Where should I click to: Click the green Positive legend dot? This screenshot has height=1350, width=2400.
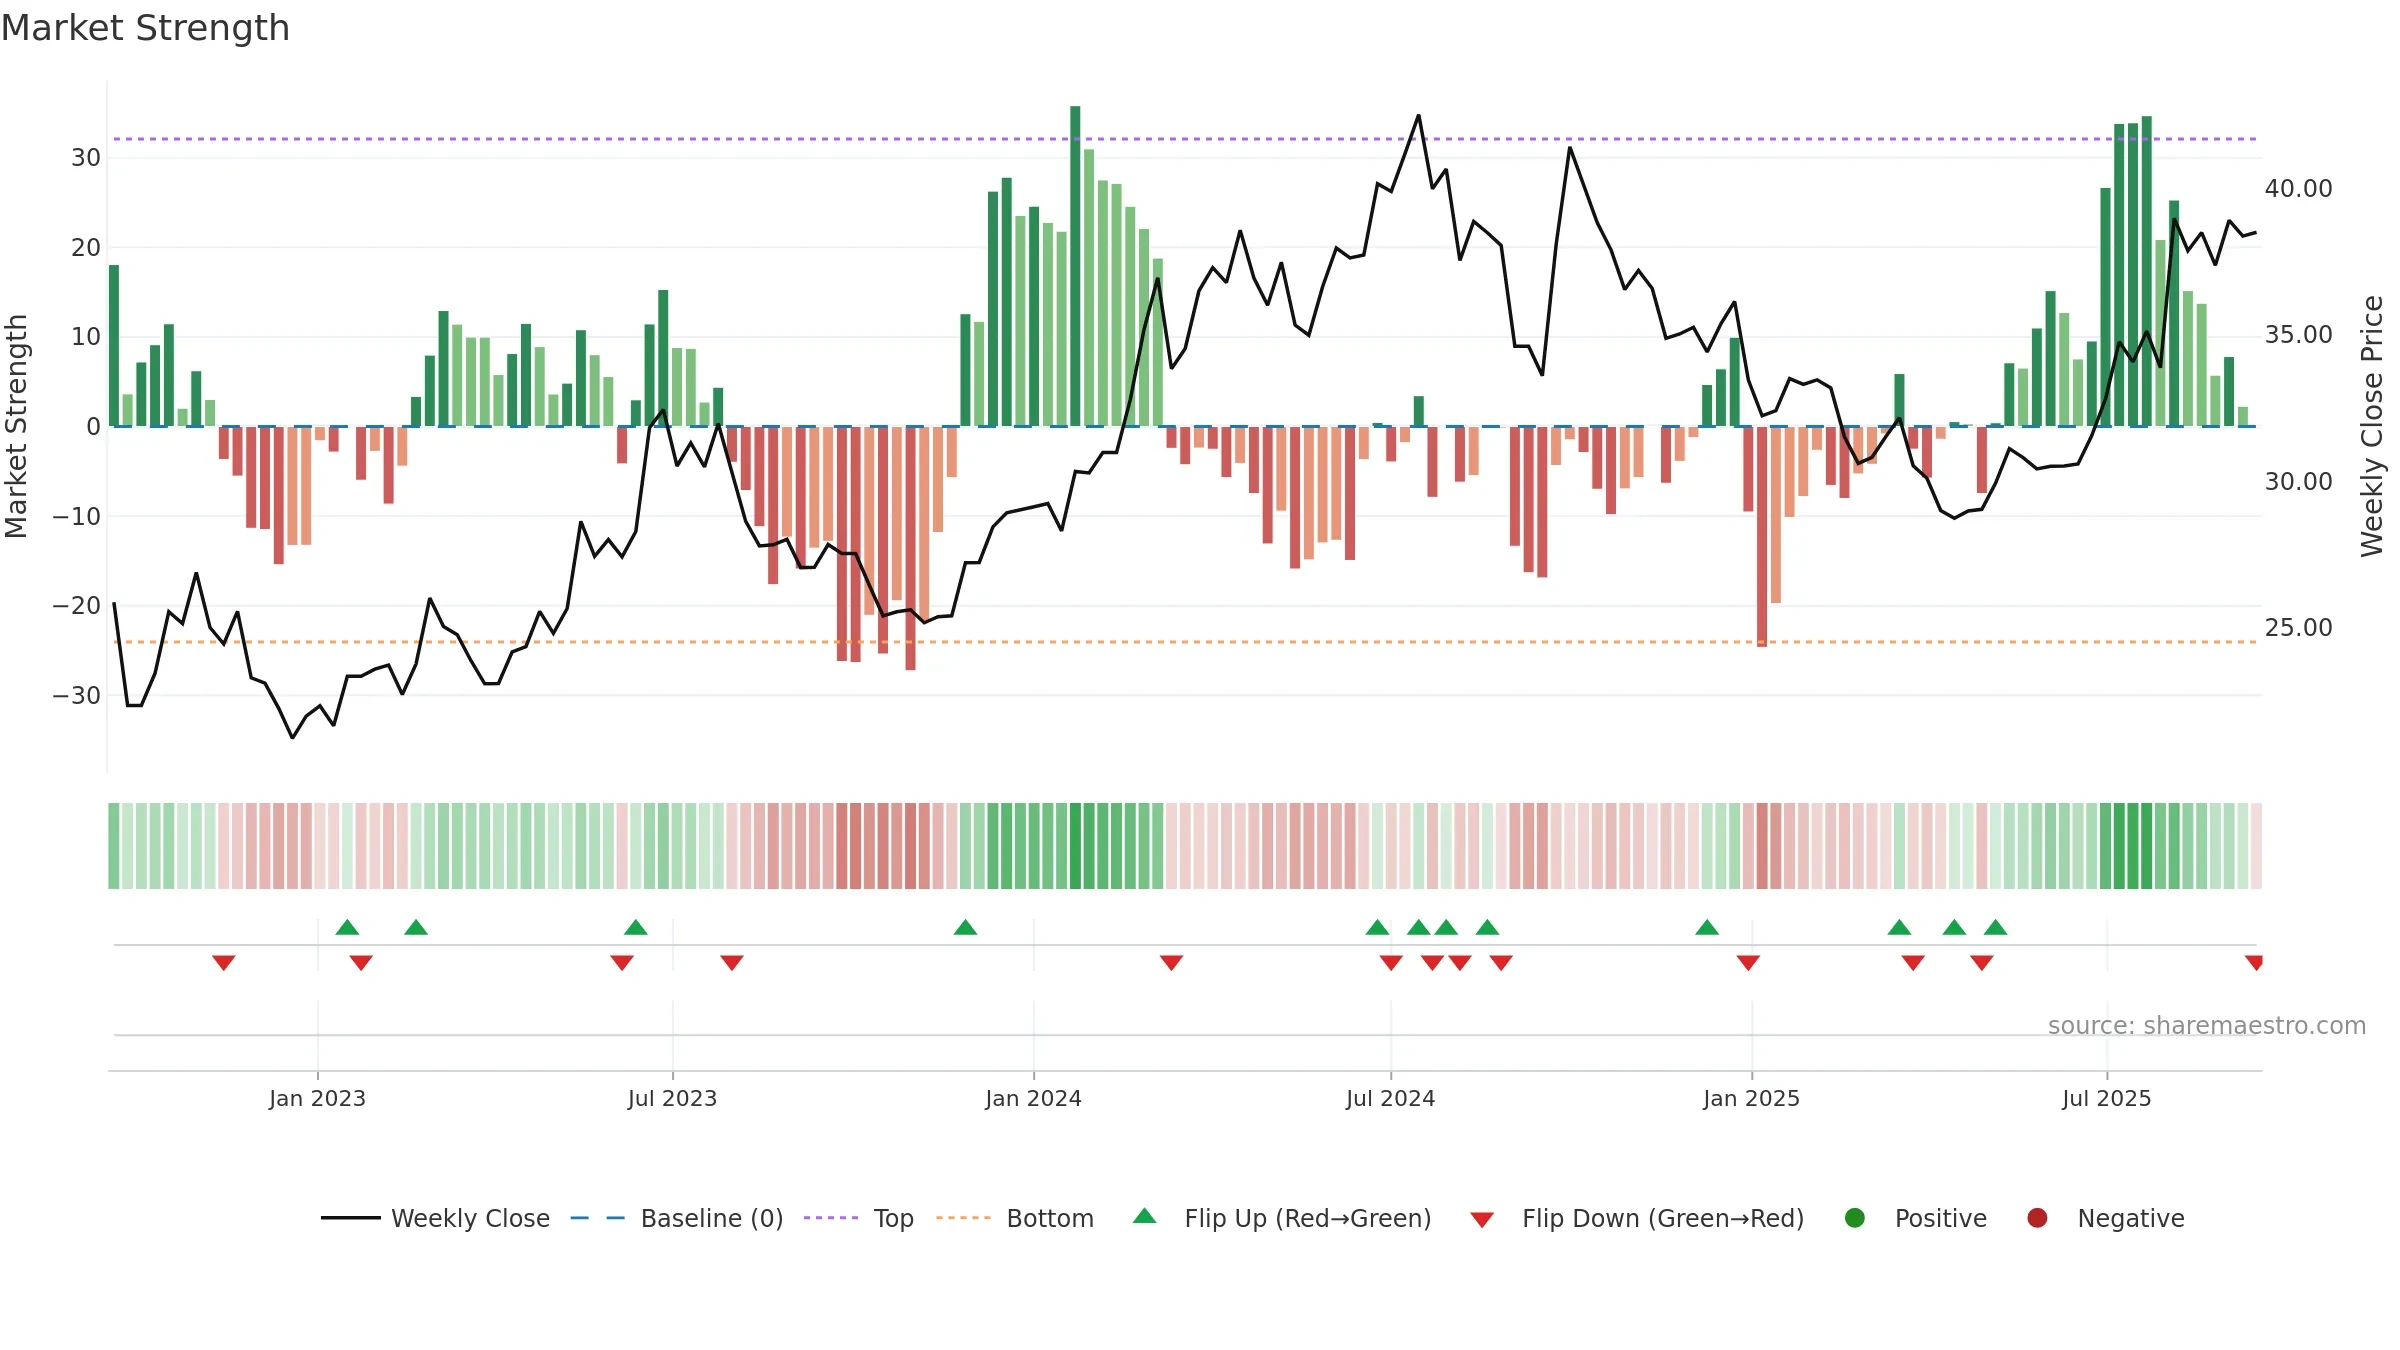pos(1855,1218)
